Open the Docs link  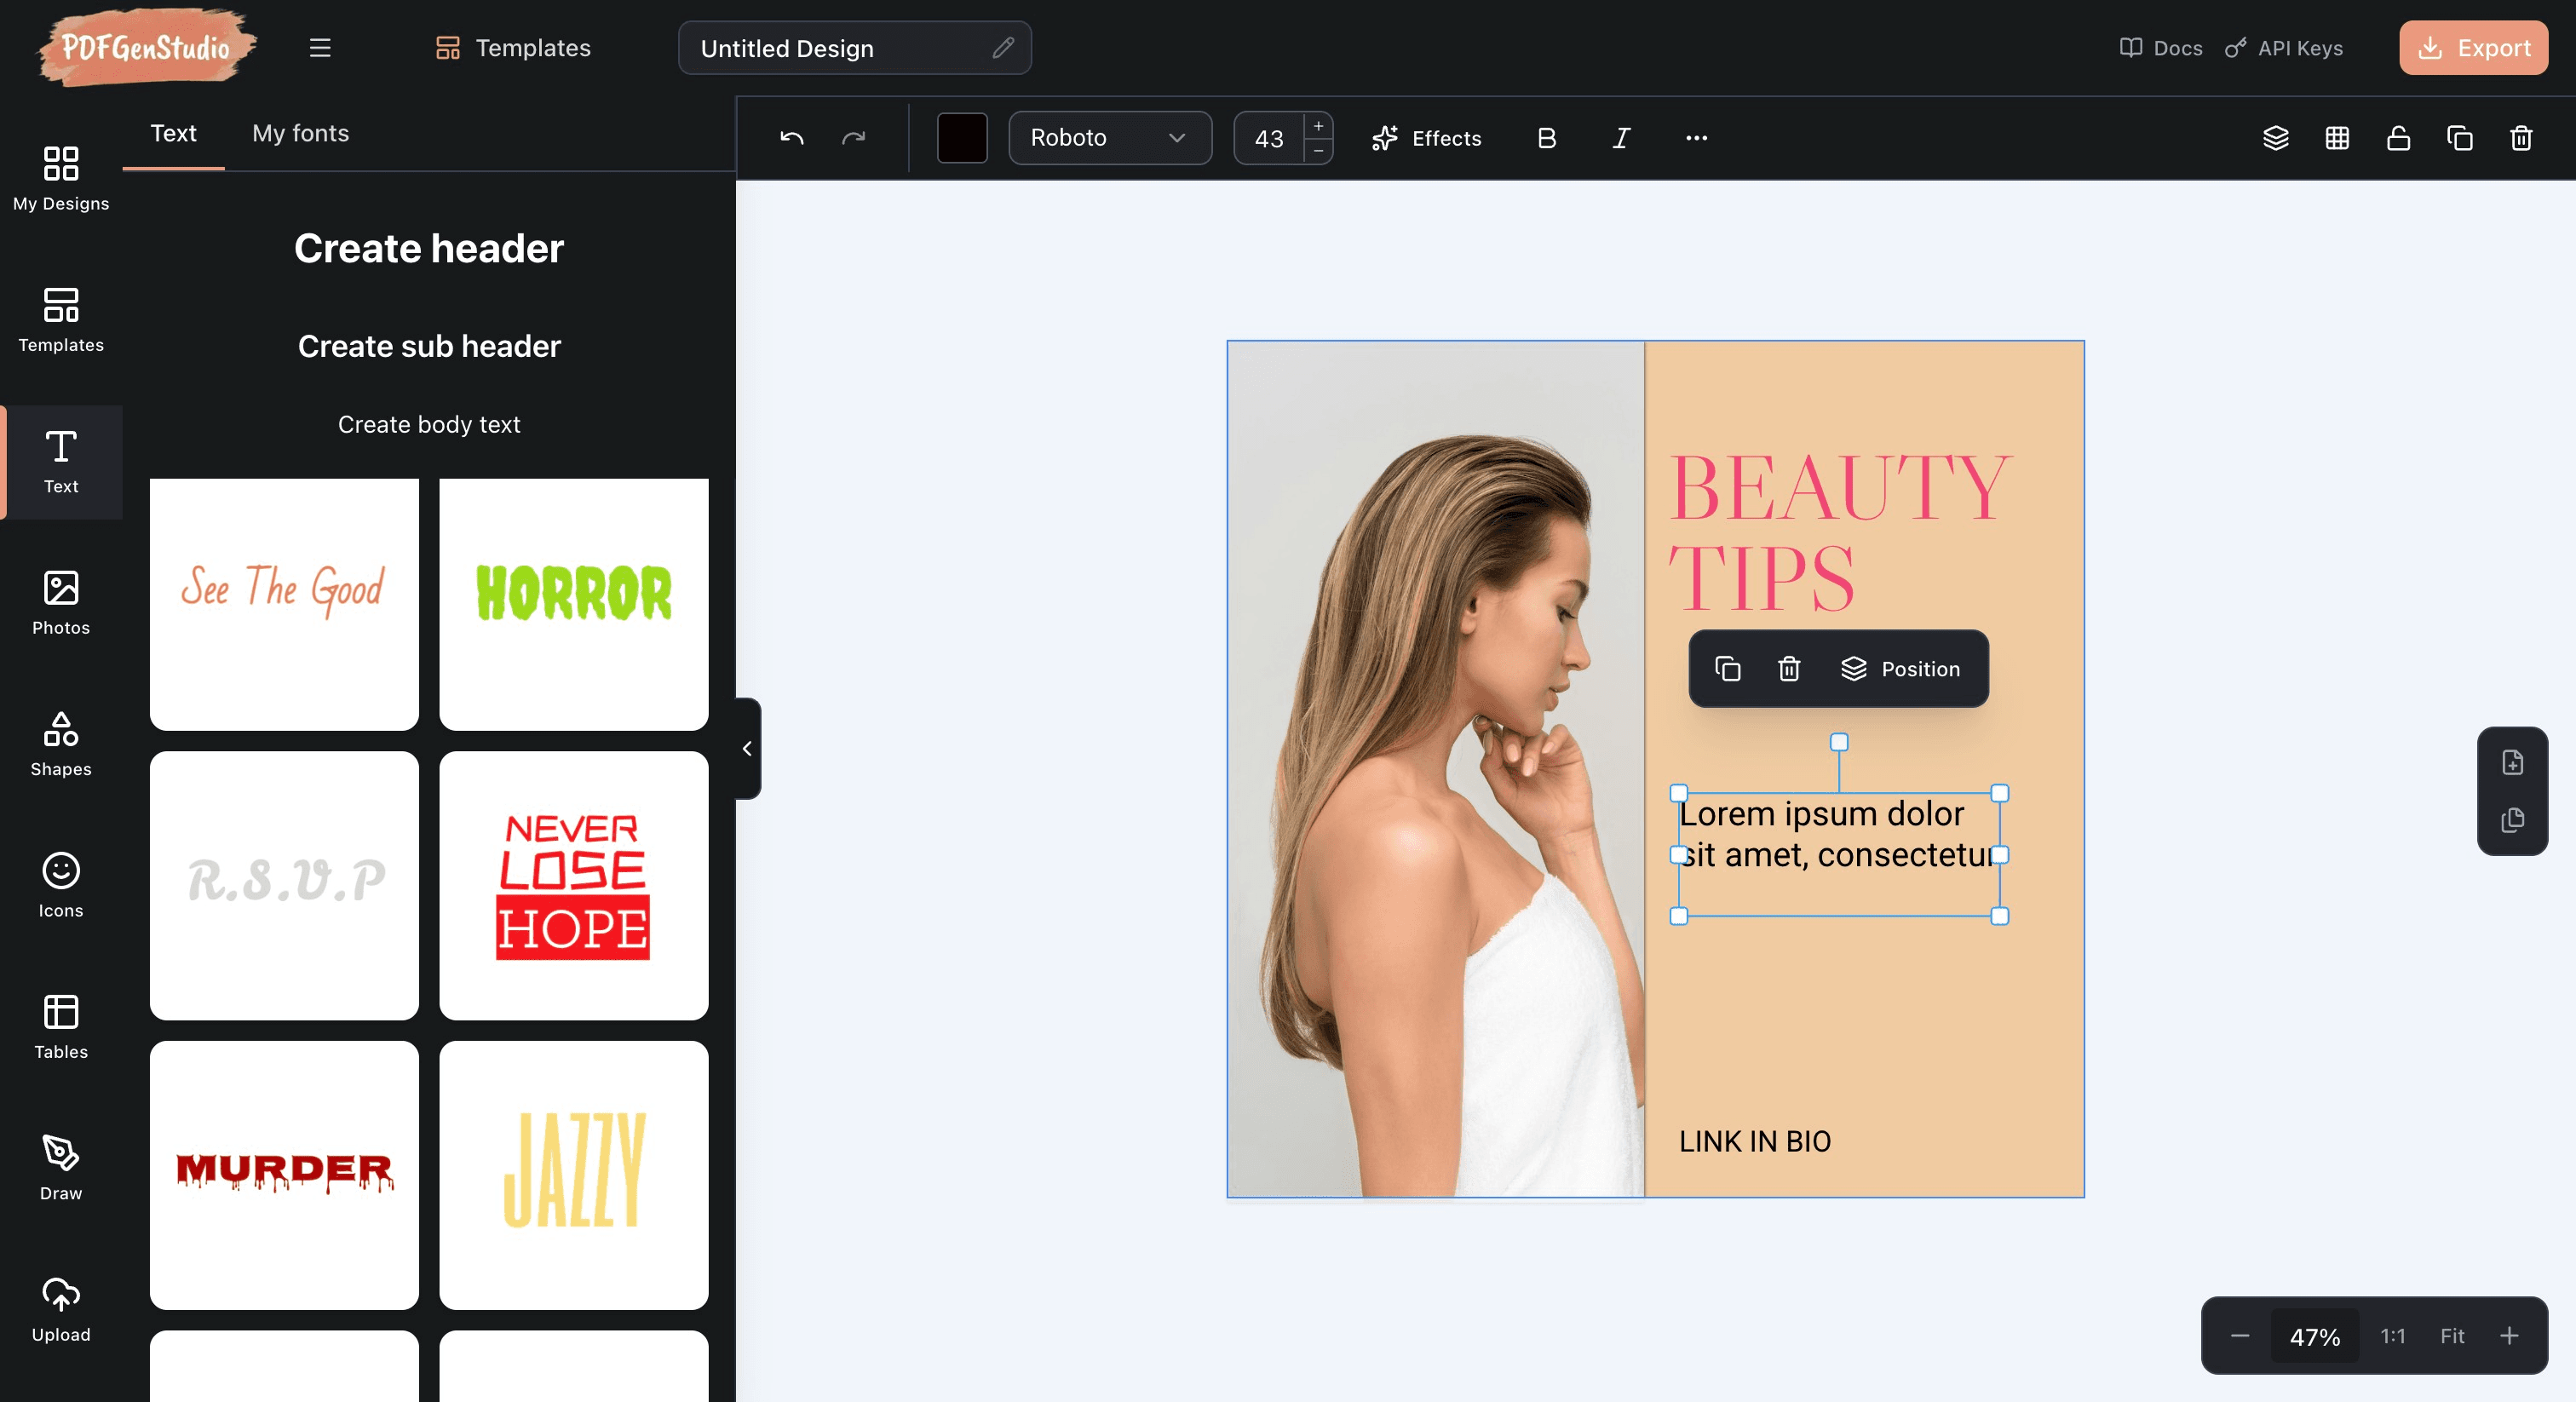[x=2160, y=47]
